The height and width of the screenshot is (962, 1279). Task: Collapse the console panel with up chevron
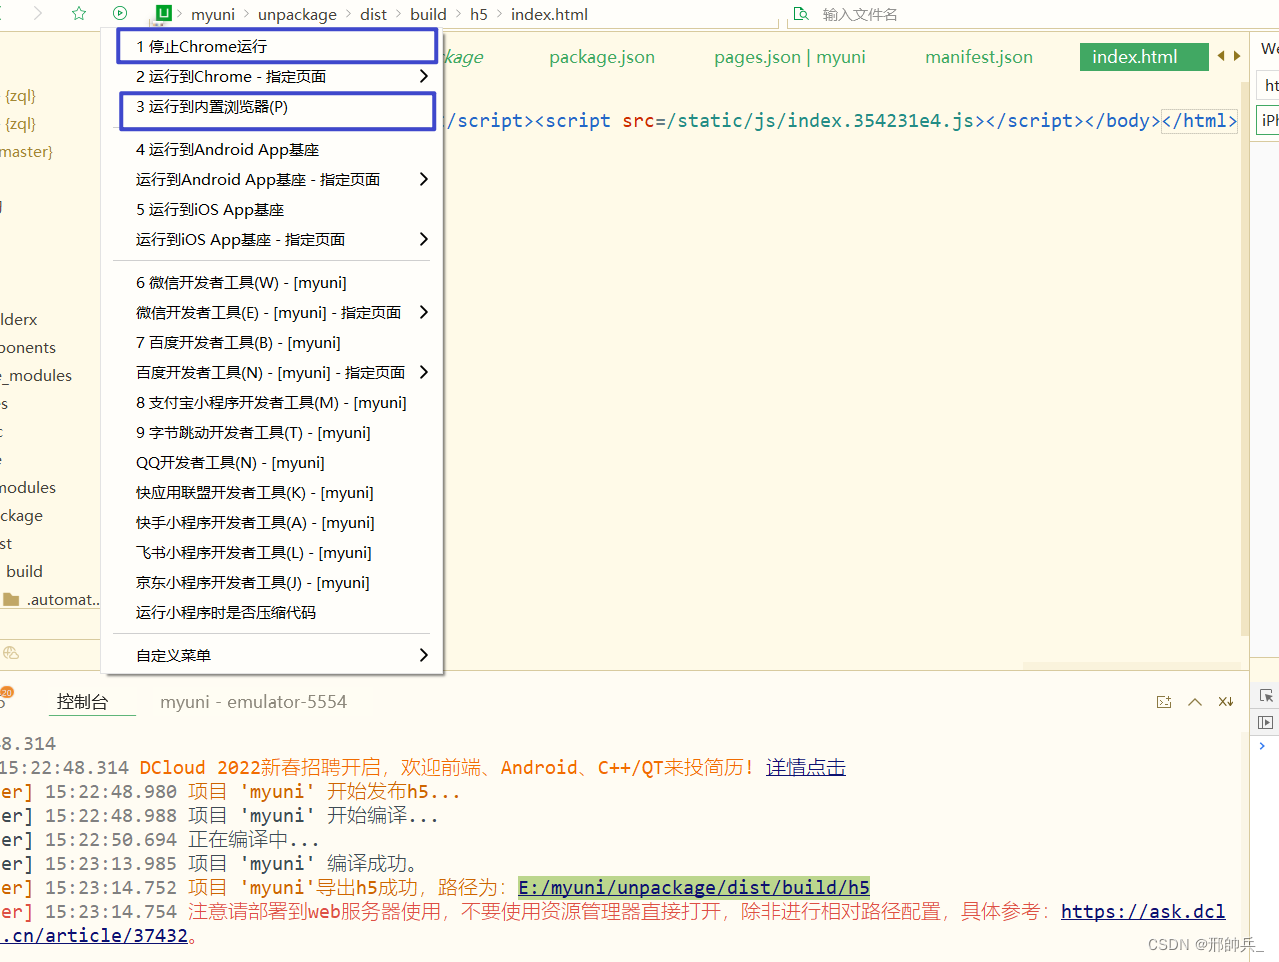[x=1195, y=702]
